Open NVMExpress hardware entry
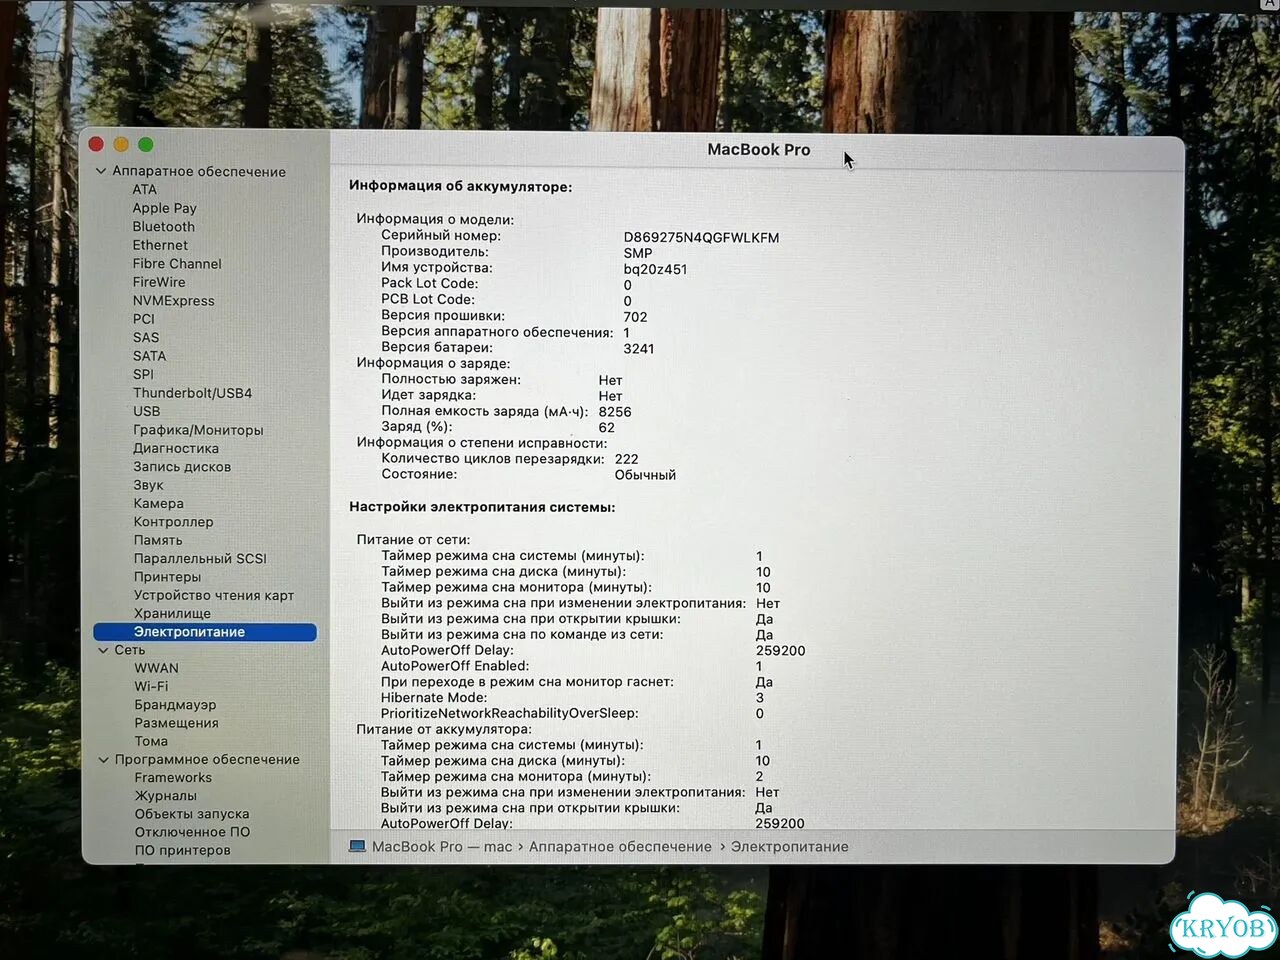This screenshot has height=960, width=1280. 174,301
